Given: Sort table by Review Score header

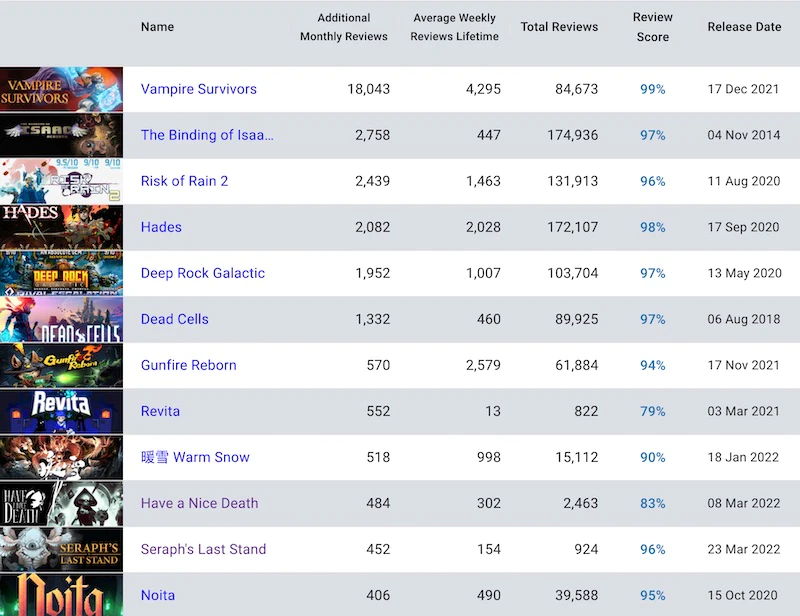Looking at the screenshot, I should coord(652,27).
